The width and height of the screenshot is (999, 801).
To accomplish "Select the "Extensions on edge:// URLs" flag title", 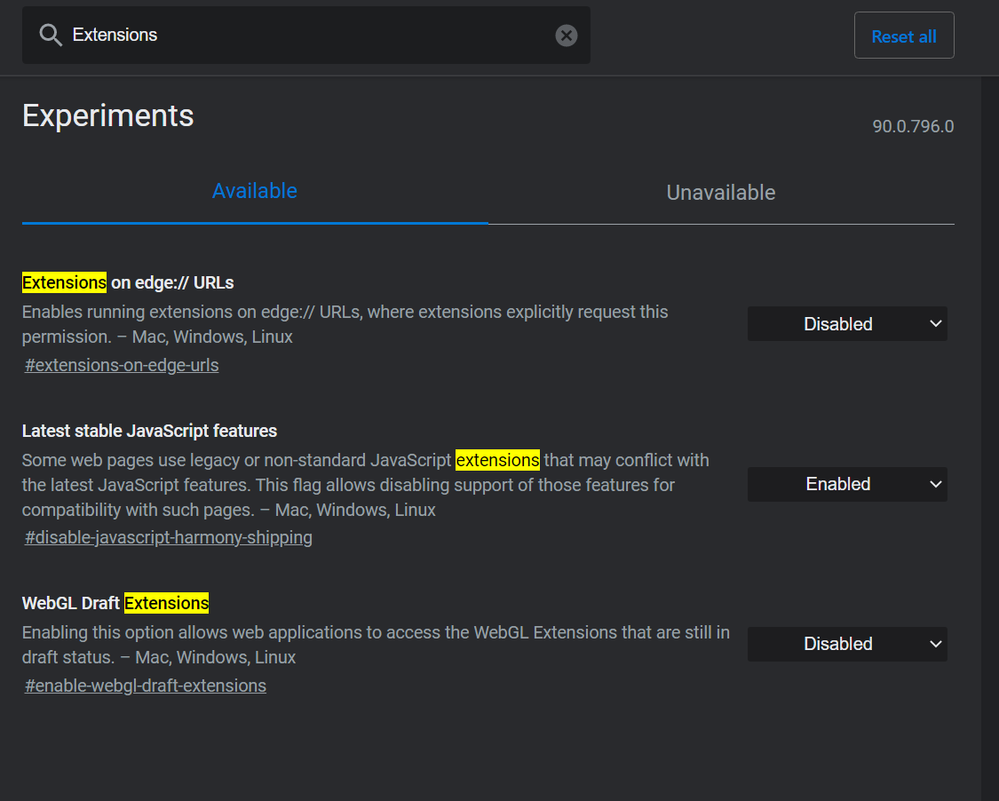I will click(x=128, y=283).
